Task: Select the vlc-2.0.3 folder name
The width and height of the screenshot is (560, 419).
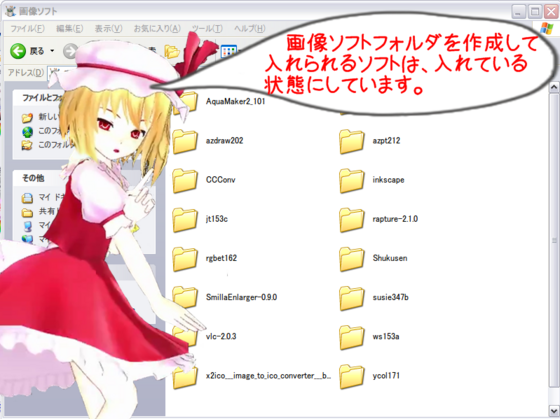Action: click(x=221, y=336)
